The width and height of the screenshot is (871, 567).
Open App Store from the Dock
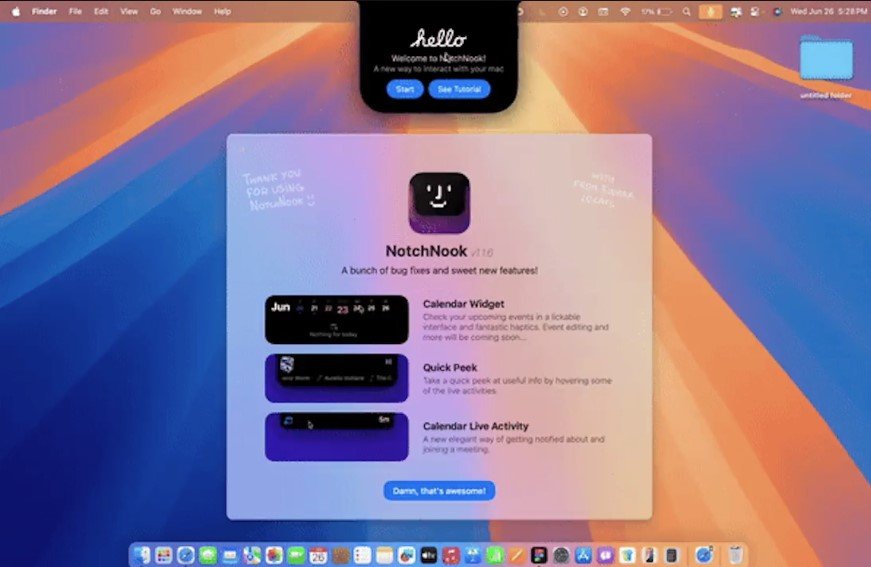tap(583, 555)
